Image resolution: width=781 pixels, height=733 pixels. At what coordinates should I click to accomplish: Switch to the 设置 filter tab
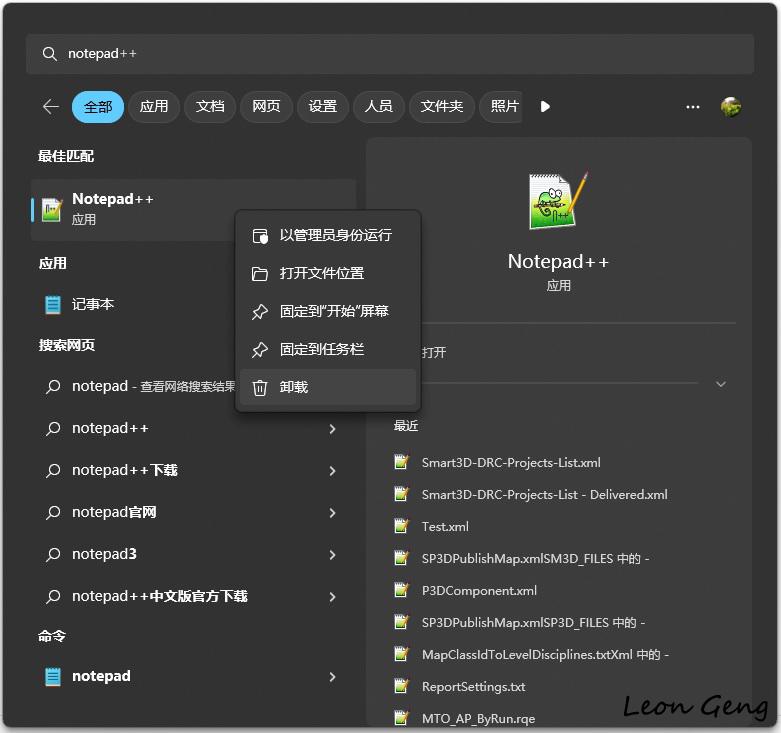click(x=322, y=107)
